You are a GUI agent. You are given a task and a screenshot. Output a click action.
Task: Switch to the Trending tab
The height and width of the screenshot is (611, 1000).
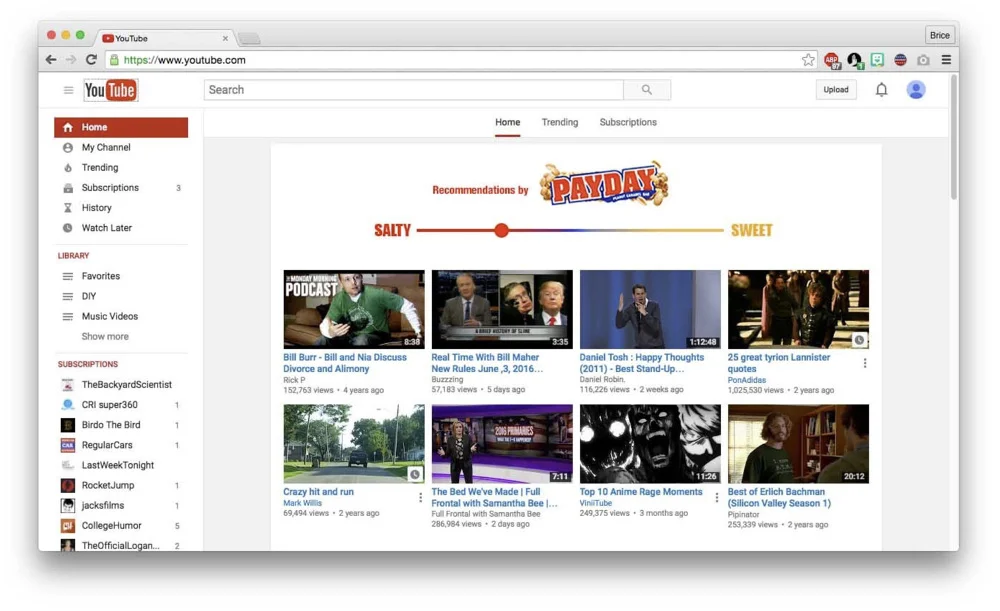(559, 122)
